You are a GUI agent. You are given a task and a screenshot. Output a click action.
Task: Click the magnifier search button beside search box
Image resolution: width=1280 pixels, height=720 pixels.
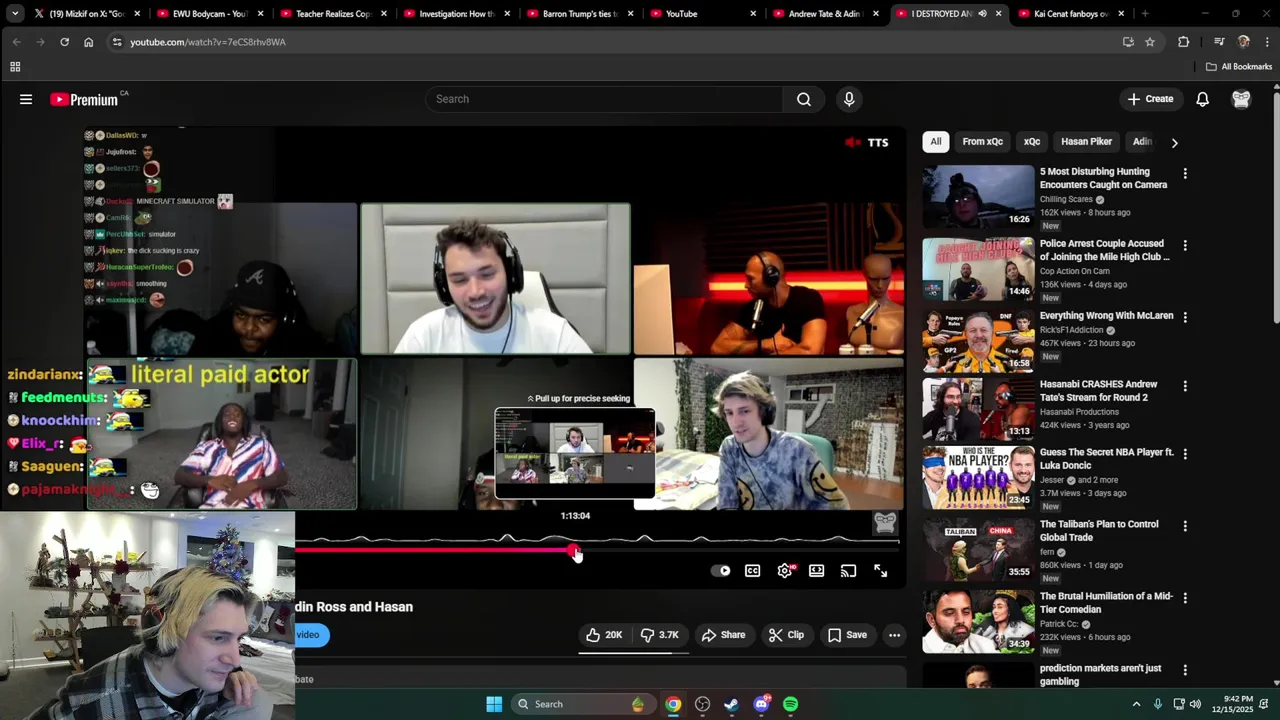tap(804, 99)
